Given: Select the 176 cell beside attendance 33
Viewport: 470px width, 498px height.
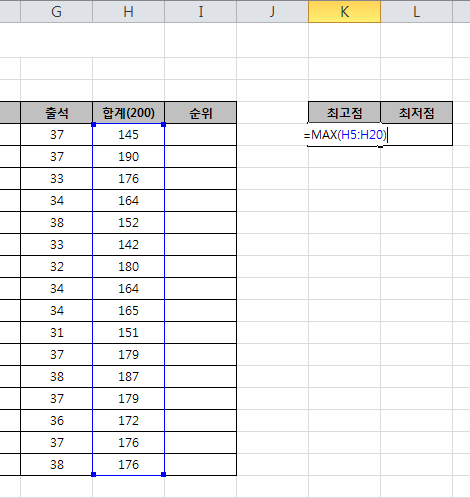Looking at the screenshot, I should click(x=128, y=179).
